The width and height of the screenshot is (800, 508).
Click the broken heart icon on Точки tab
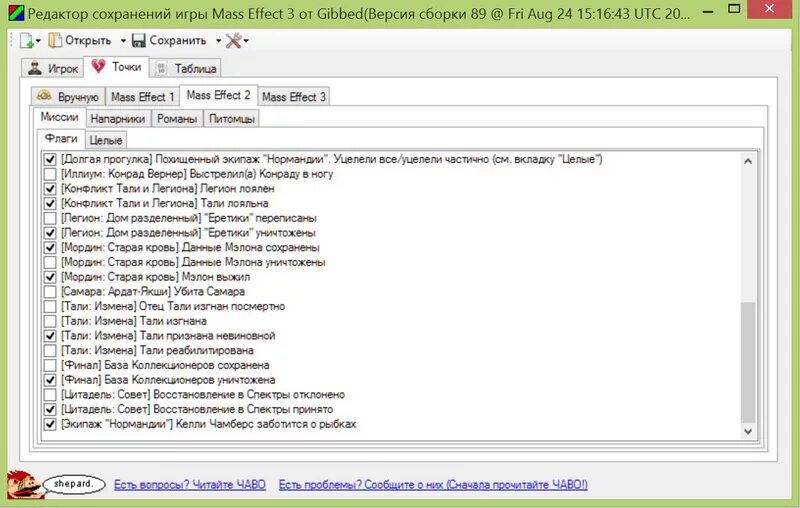pos(98,66)
